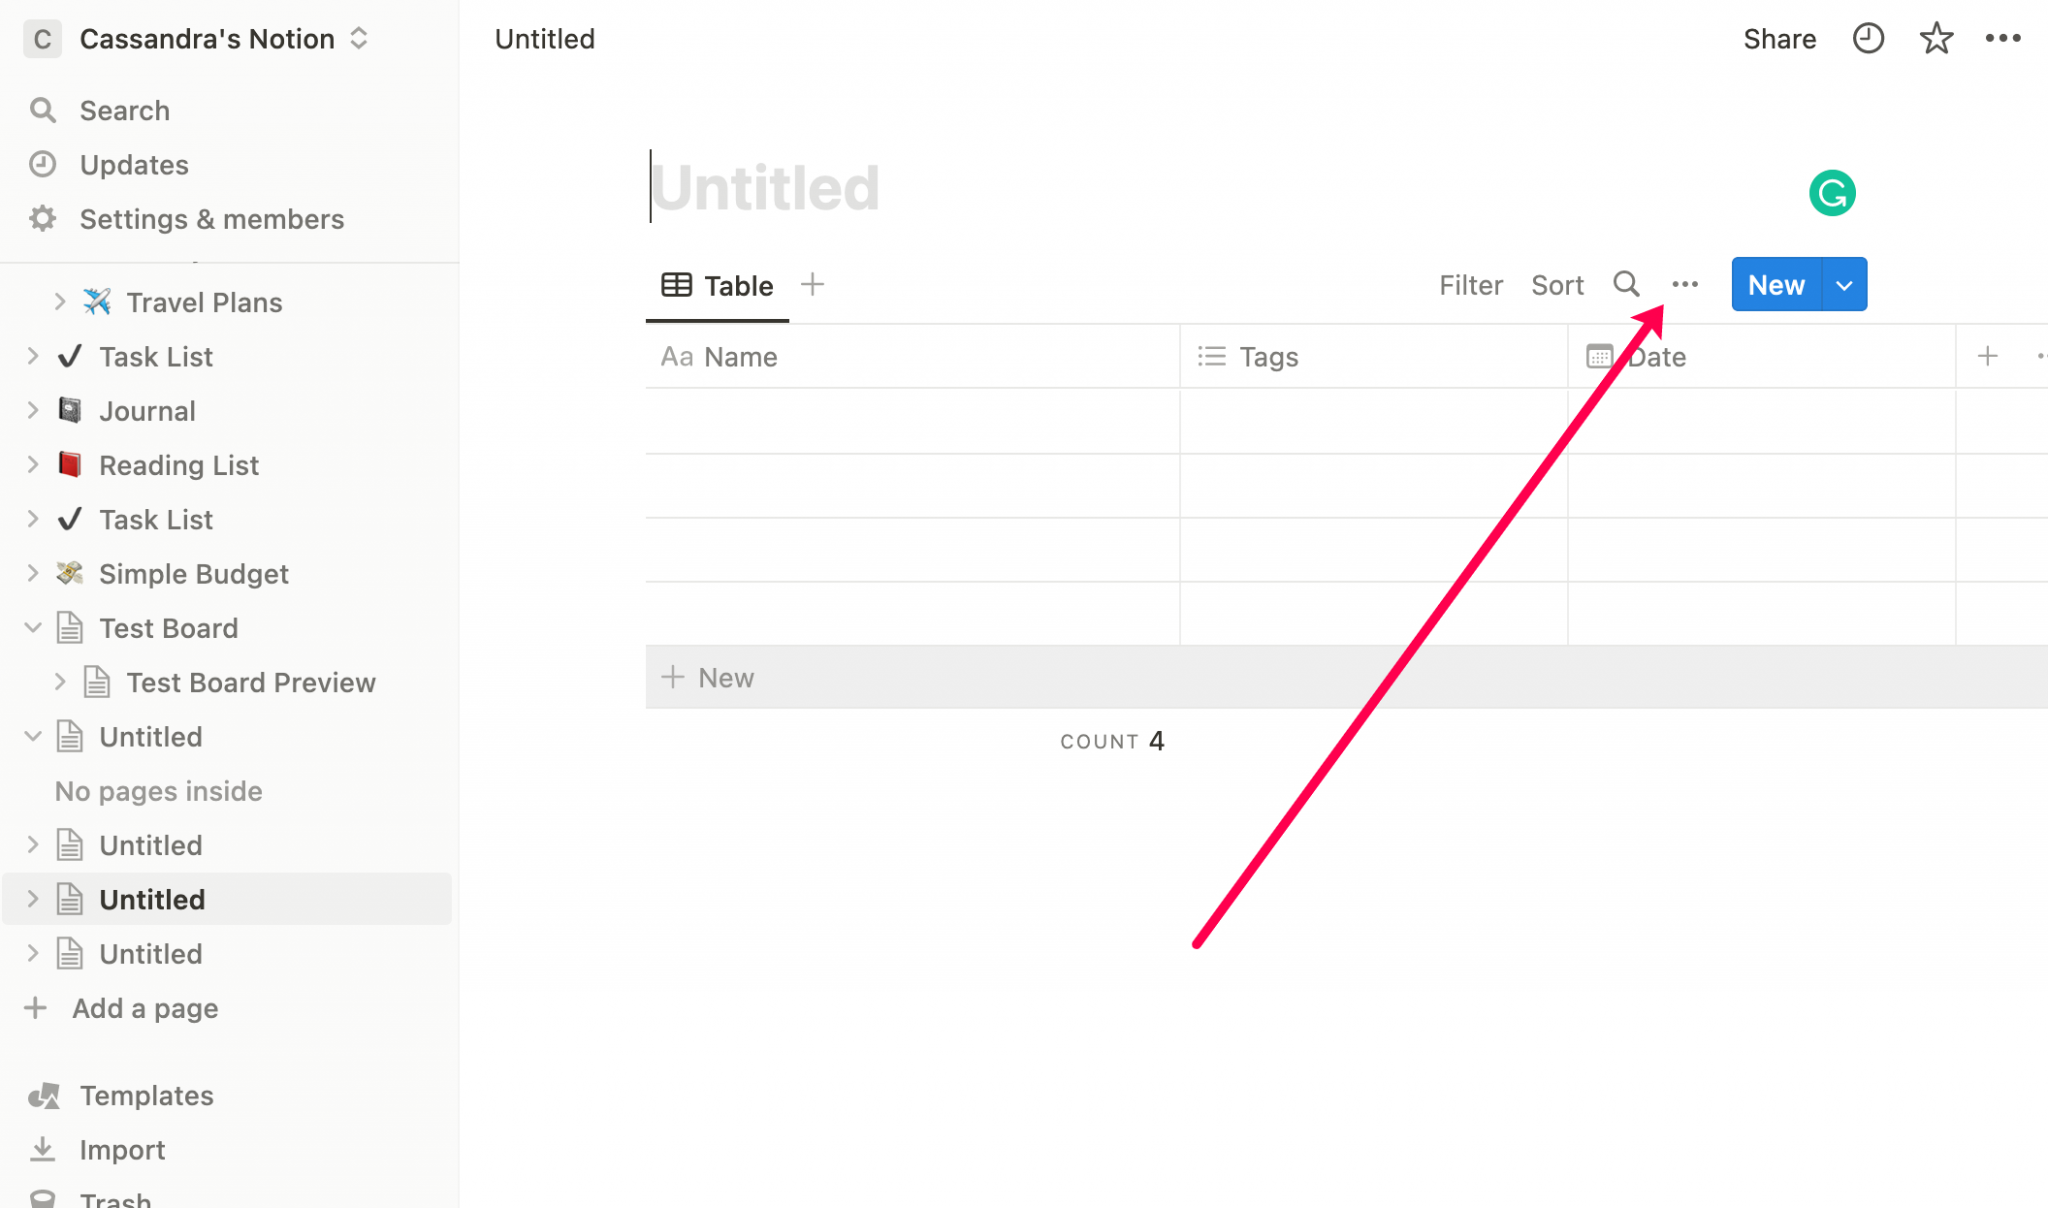The image size is (2048, 1208).
Task: Open the workspace switcher dropdown
Action: click(358, 38)
